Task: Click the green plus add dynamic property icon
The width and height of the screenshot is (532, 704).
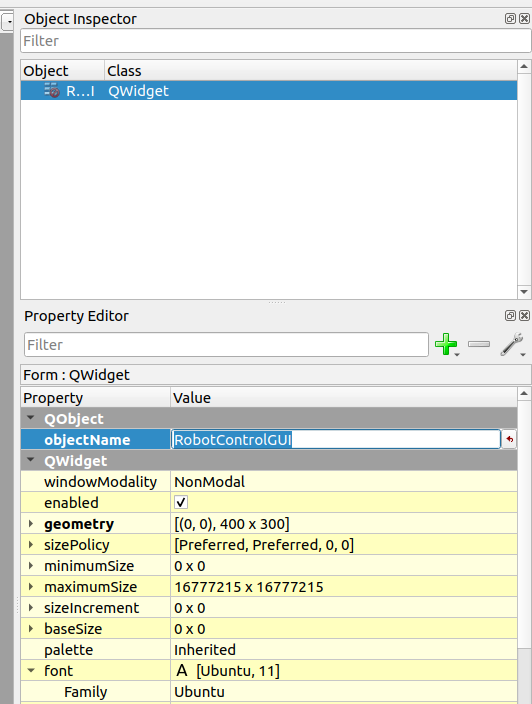Action: 446,344
